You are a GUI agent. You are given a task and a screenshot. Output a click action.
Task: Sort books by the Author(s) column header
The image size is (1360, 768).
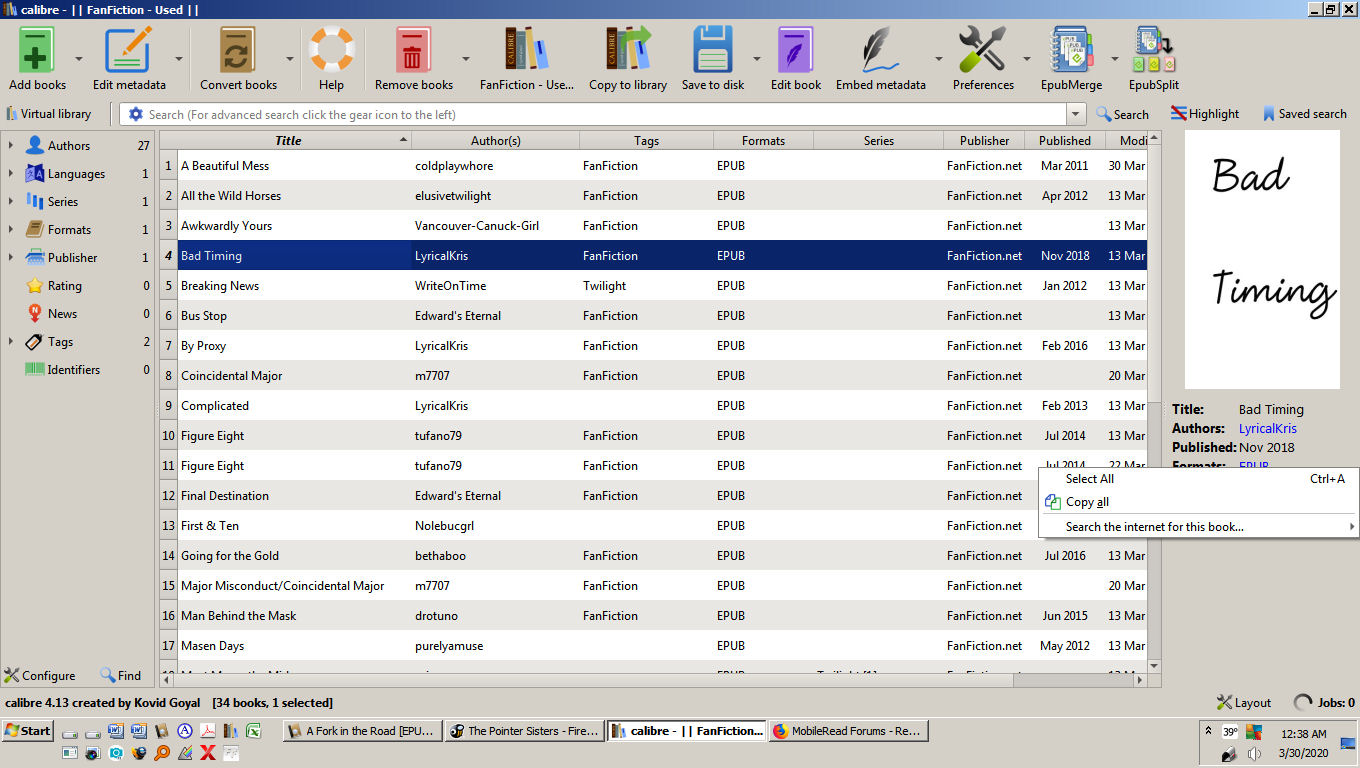coord(496,141)
